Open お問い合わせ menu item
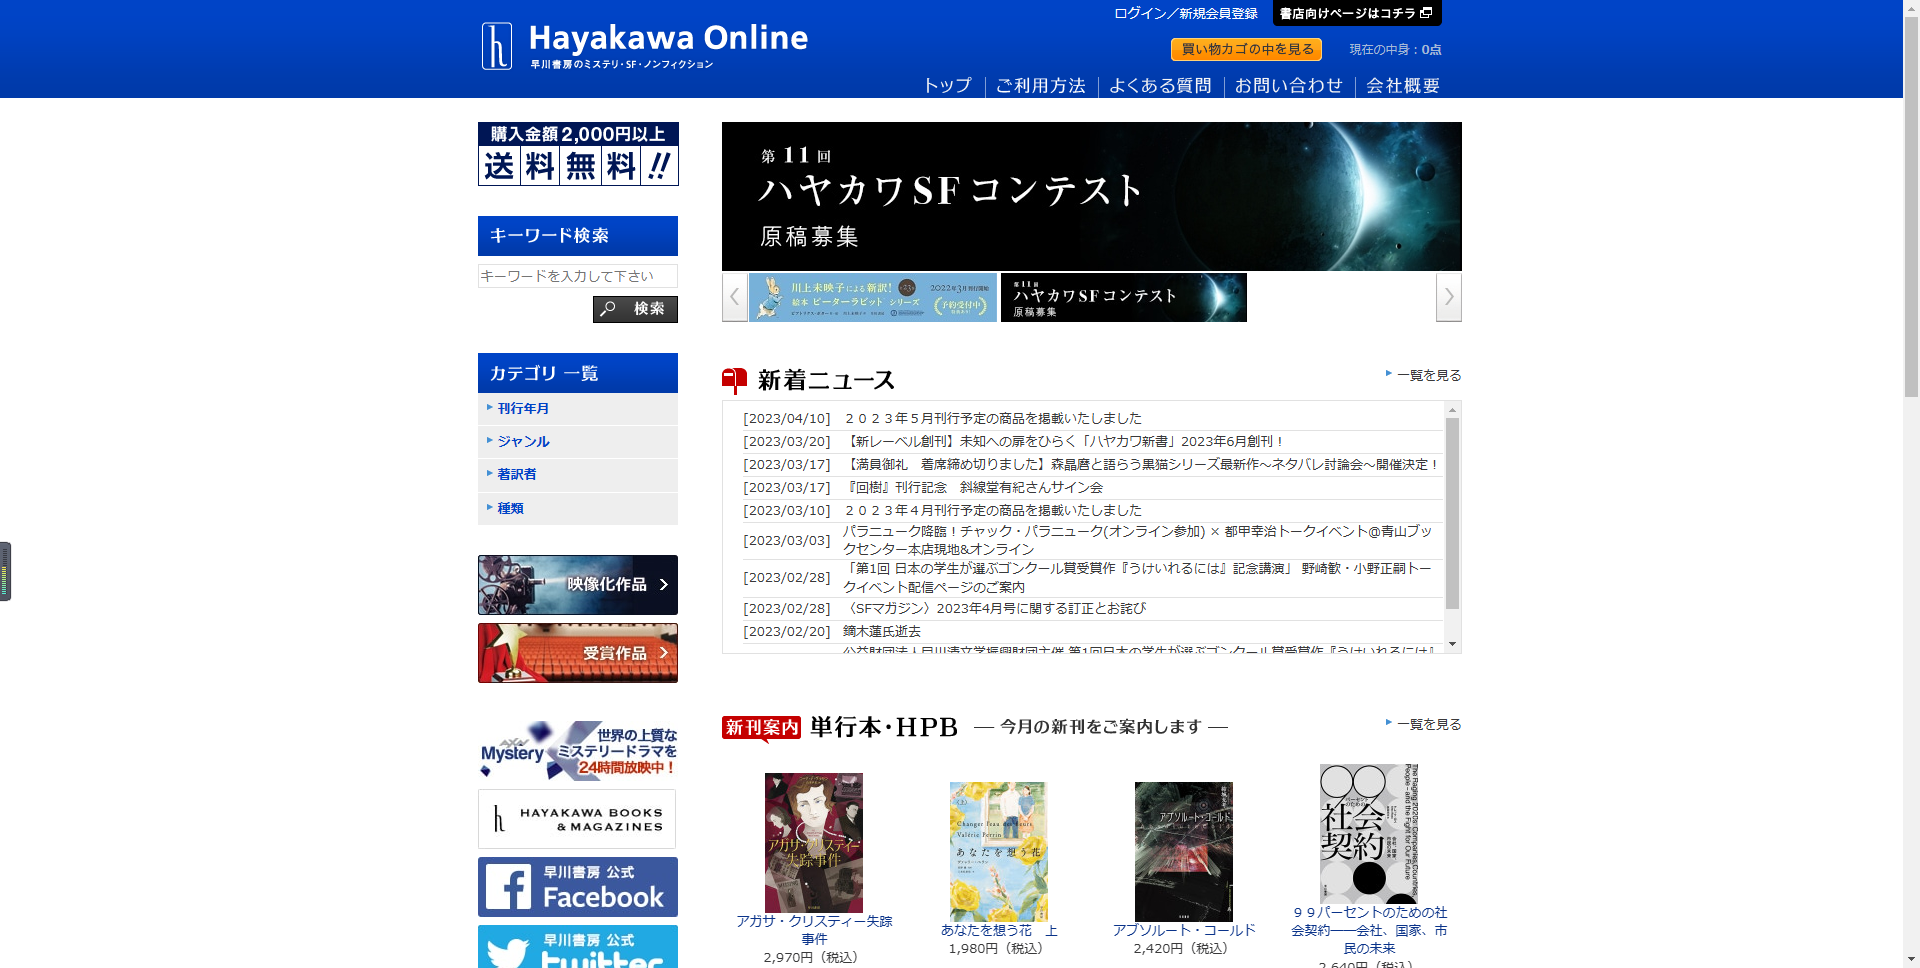Image resolution: width=1920 pixels, height=968 pixels. coord(1288,86)
